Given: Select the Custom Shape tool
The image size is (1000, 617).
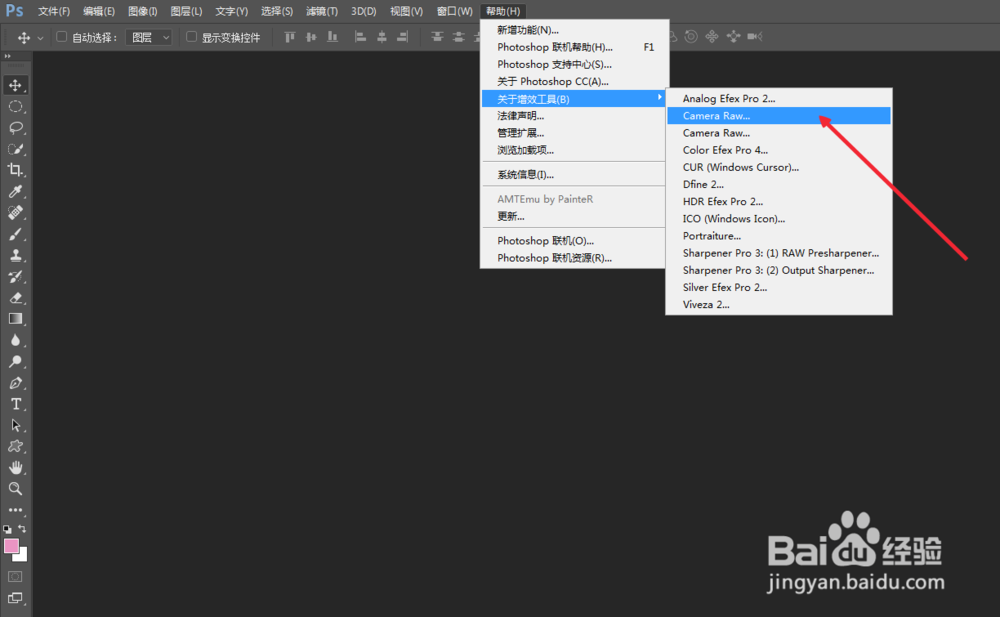Looking at the screenshot, I should coord(15,446).
